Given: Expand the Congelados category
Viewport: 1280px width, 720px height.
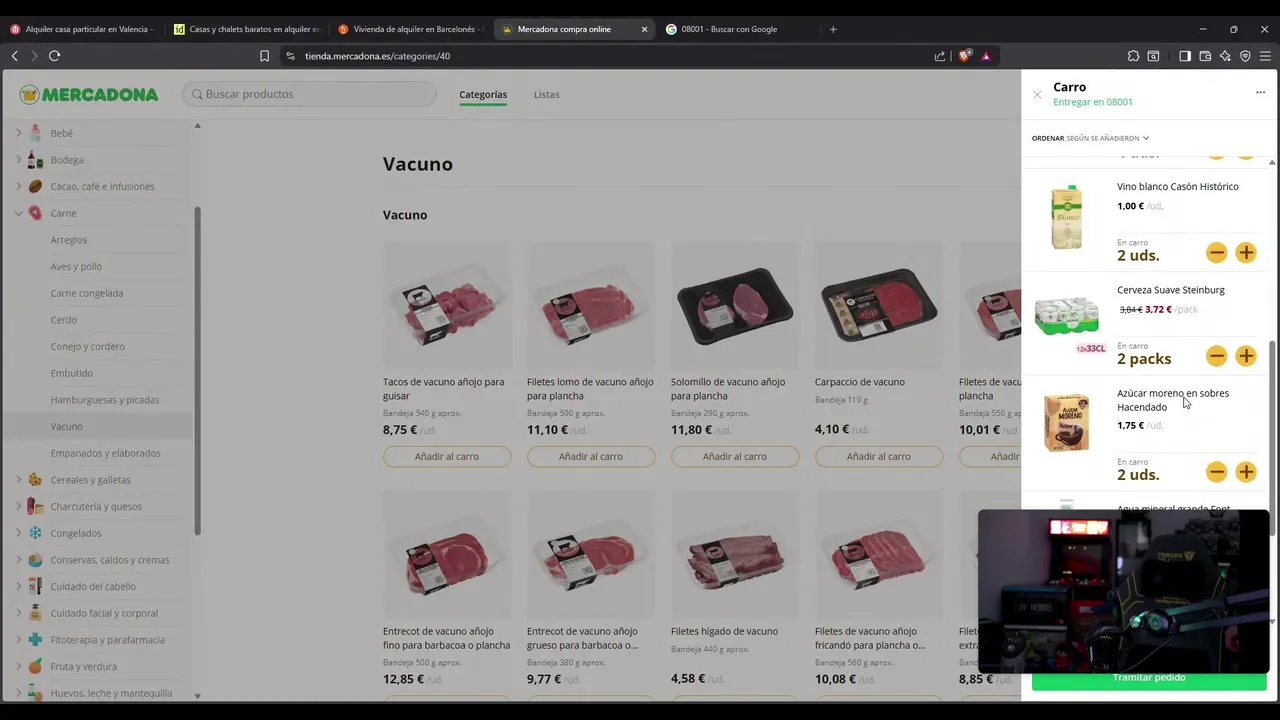Looking at the screenshot, I should tap(18, 533).
